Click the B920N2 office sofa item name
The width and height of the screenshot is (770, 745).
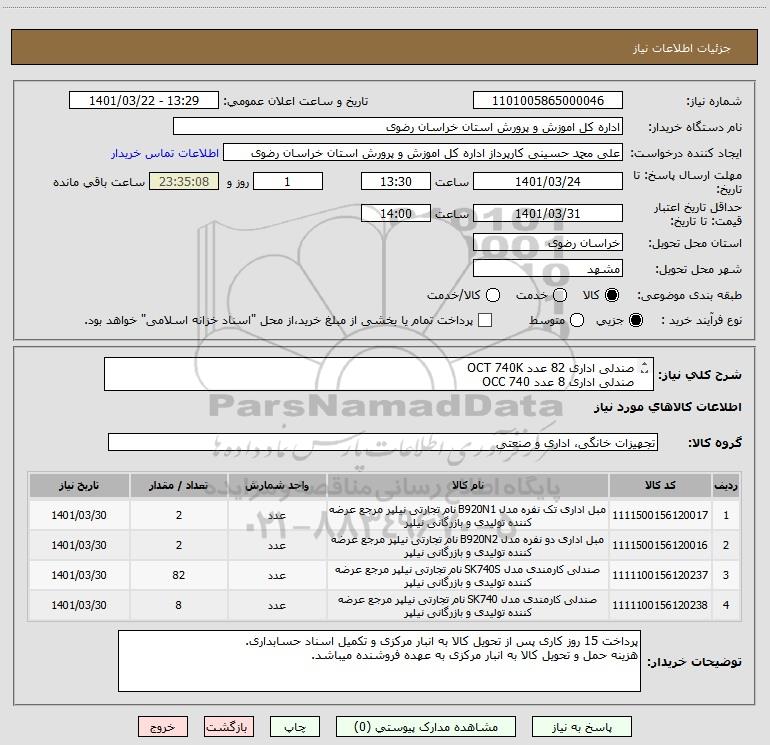point(468,546)
